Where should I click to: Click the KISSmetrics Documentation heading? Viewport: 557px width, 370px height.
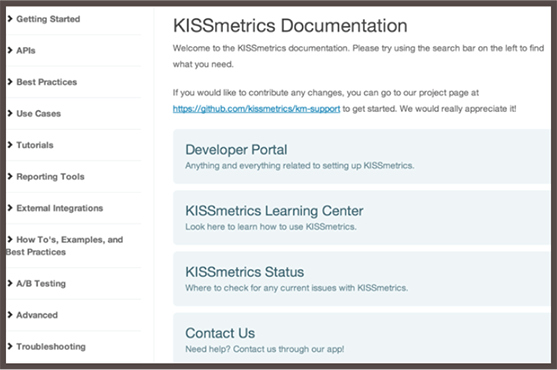(x=290, y=26)
